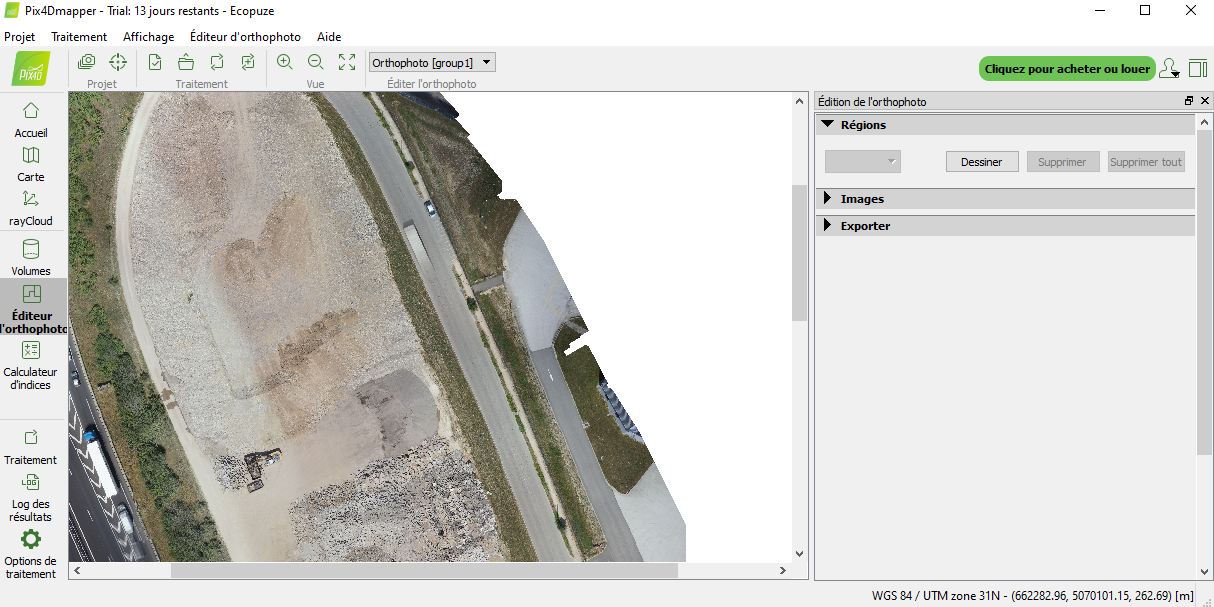Open the Affichage menu
The width and height of the screenshot is (1214, 607).
pyautogui.click(x=148, y=36)
